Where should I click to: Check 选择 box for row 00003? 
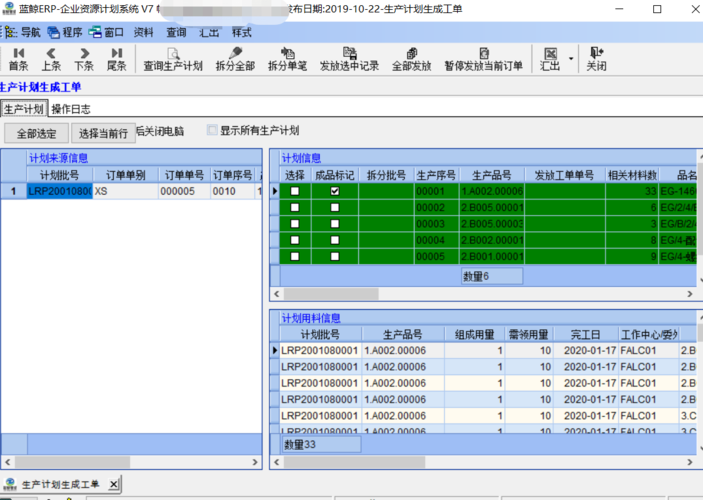(295, 223)
